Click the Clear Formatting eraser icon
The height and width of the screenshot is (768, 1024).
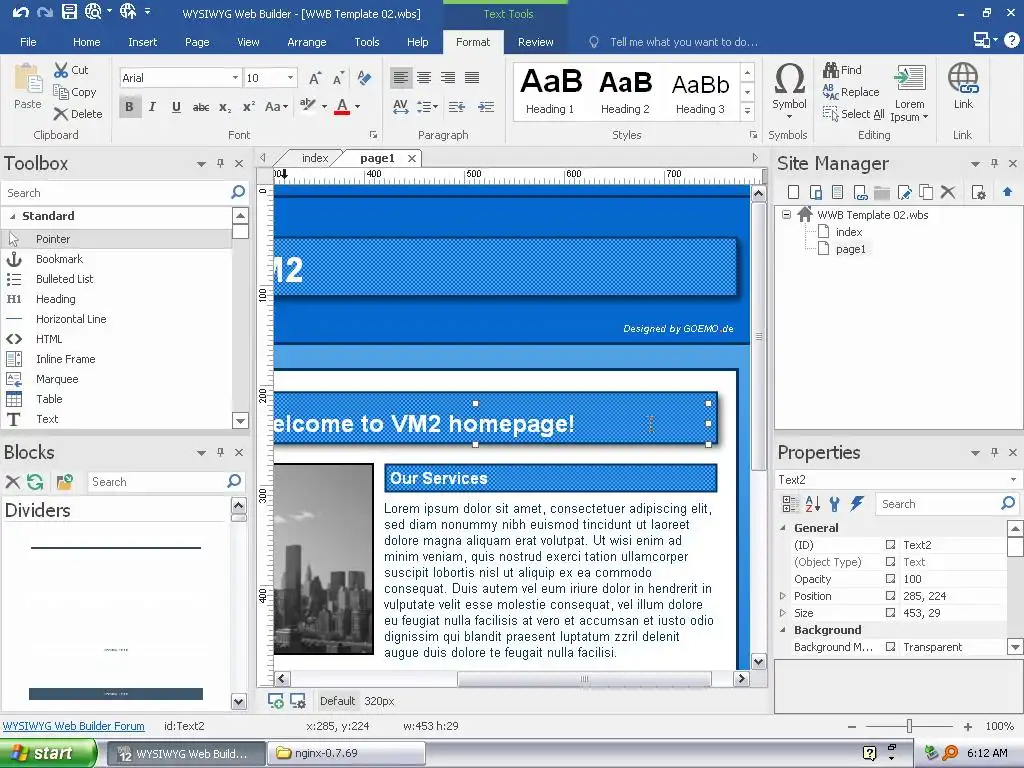(x=364, y=78)
